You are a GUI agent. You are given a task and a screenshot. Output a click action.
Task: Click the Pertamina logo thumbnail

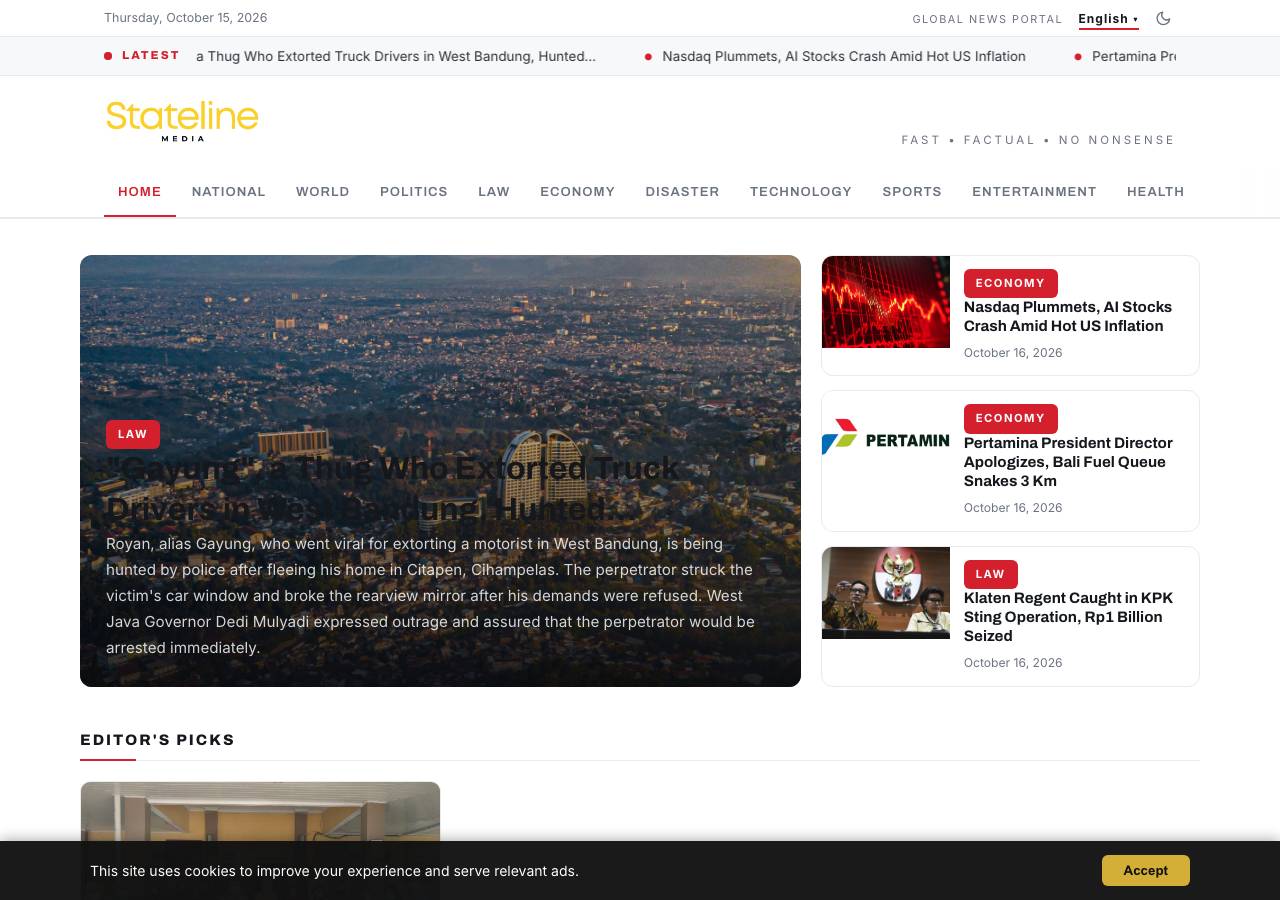[x=886, y=437]
